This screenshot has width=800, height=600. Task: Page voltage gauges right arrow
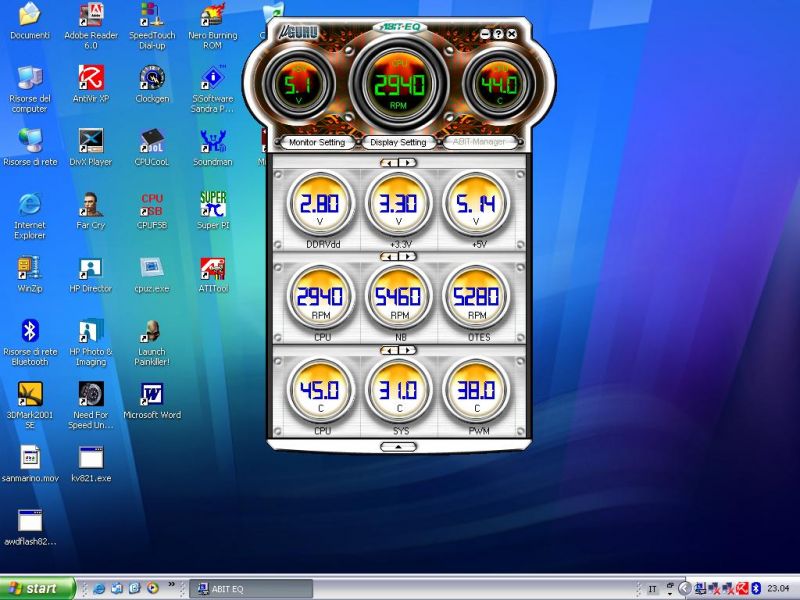[407, 163]
